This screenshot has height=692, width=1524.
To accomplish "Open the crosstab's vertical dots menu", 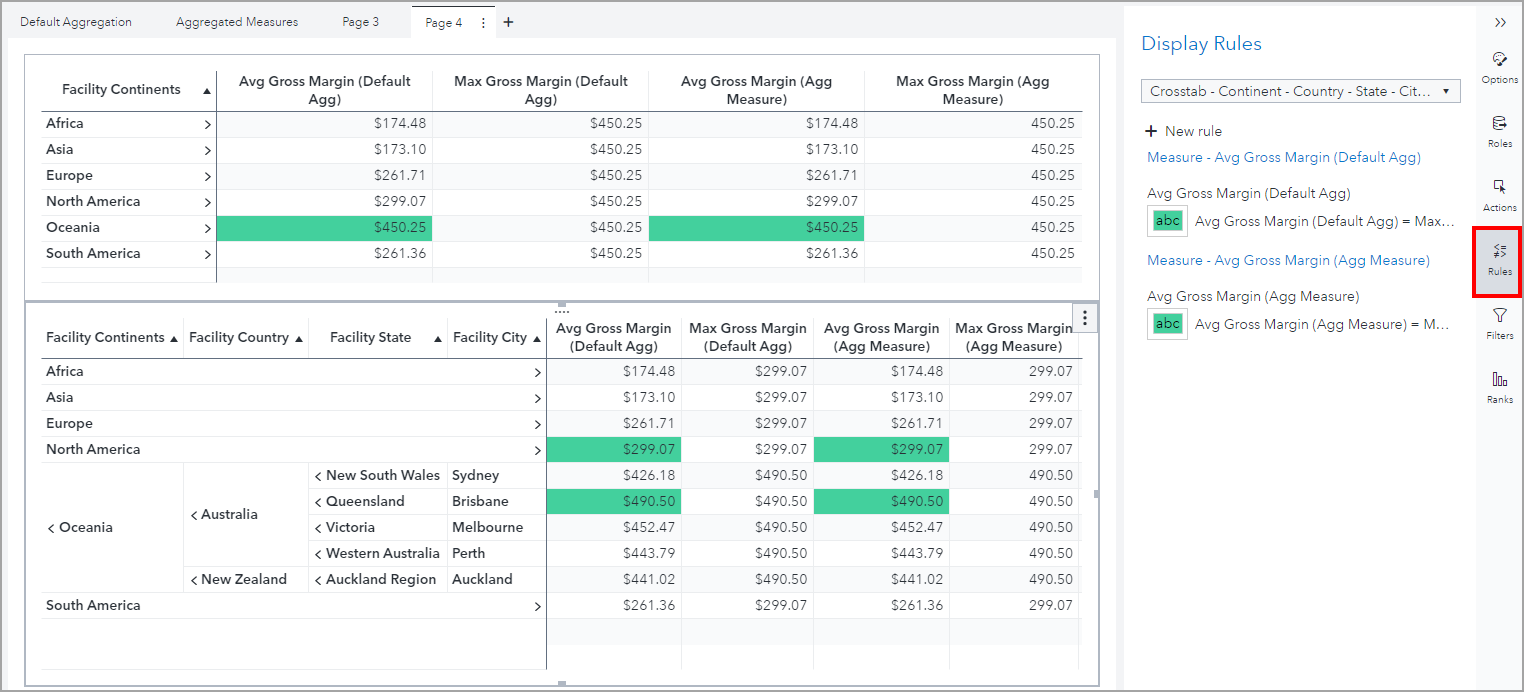I will [x=1084, y=317].
